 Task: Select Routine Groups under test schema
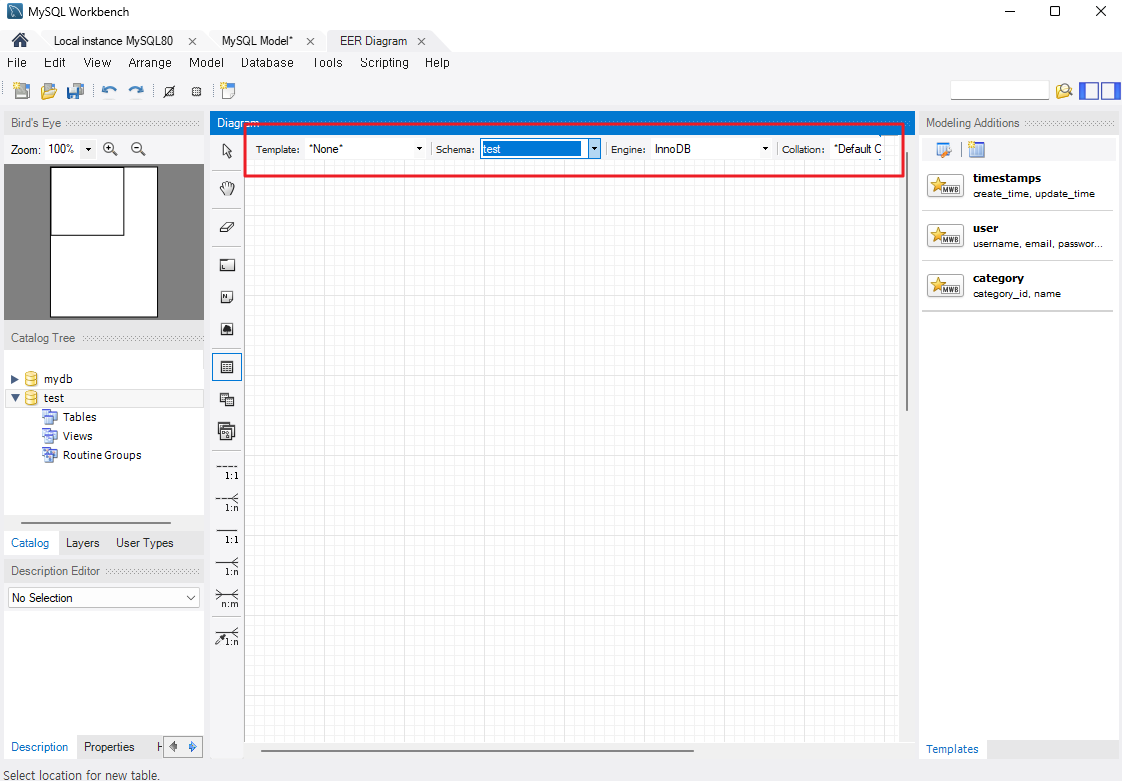click(102, 455)
